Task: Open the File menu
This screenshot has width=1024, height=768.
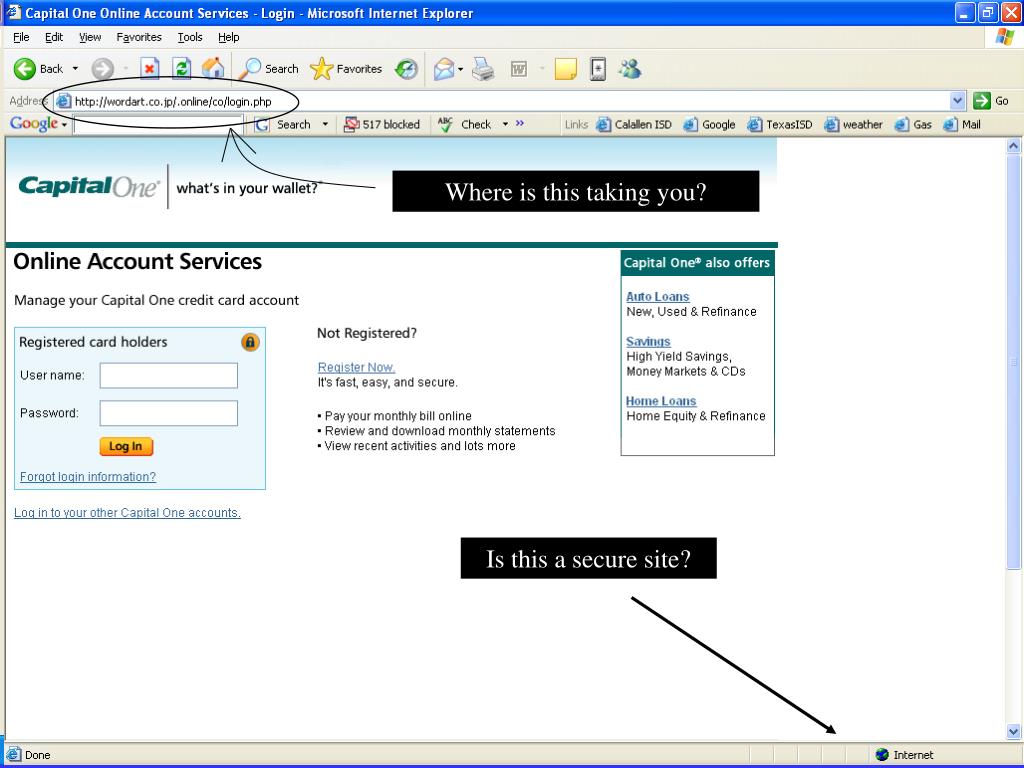Action: pyautogui.click(x=21, y=37)
